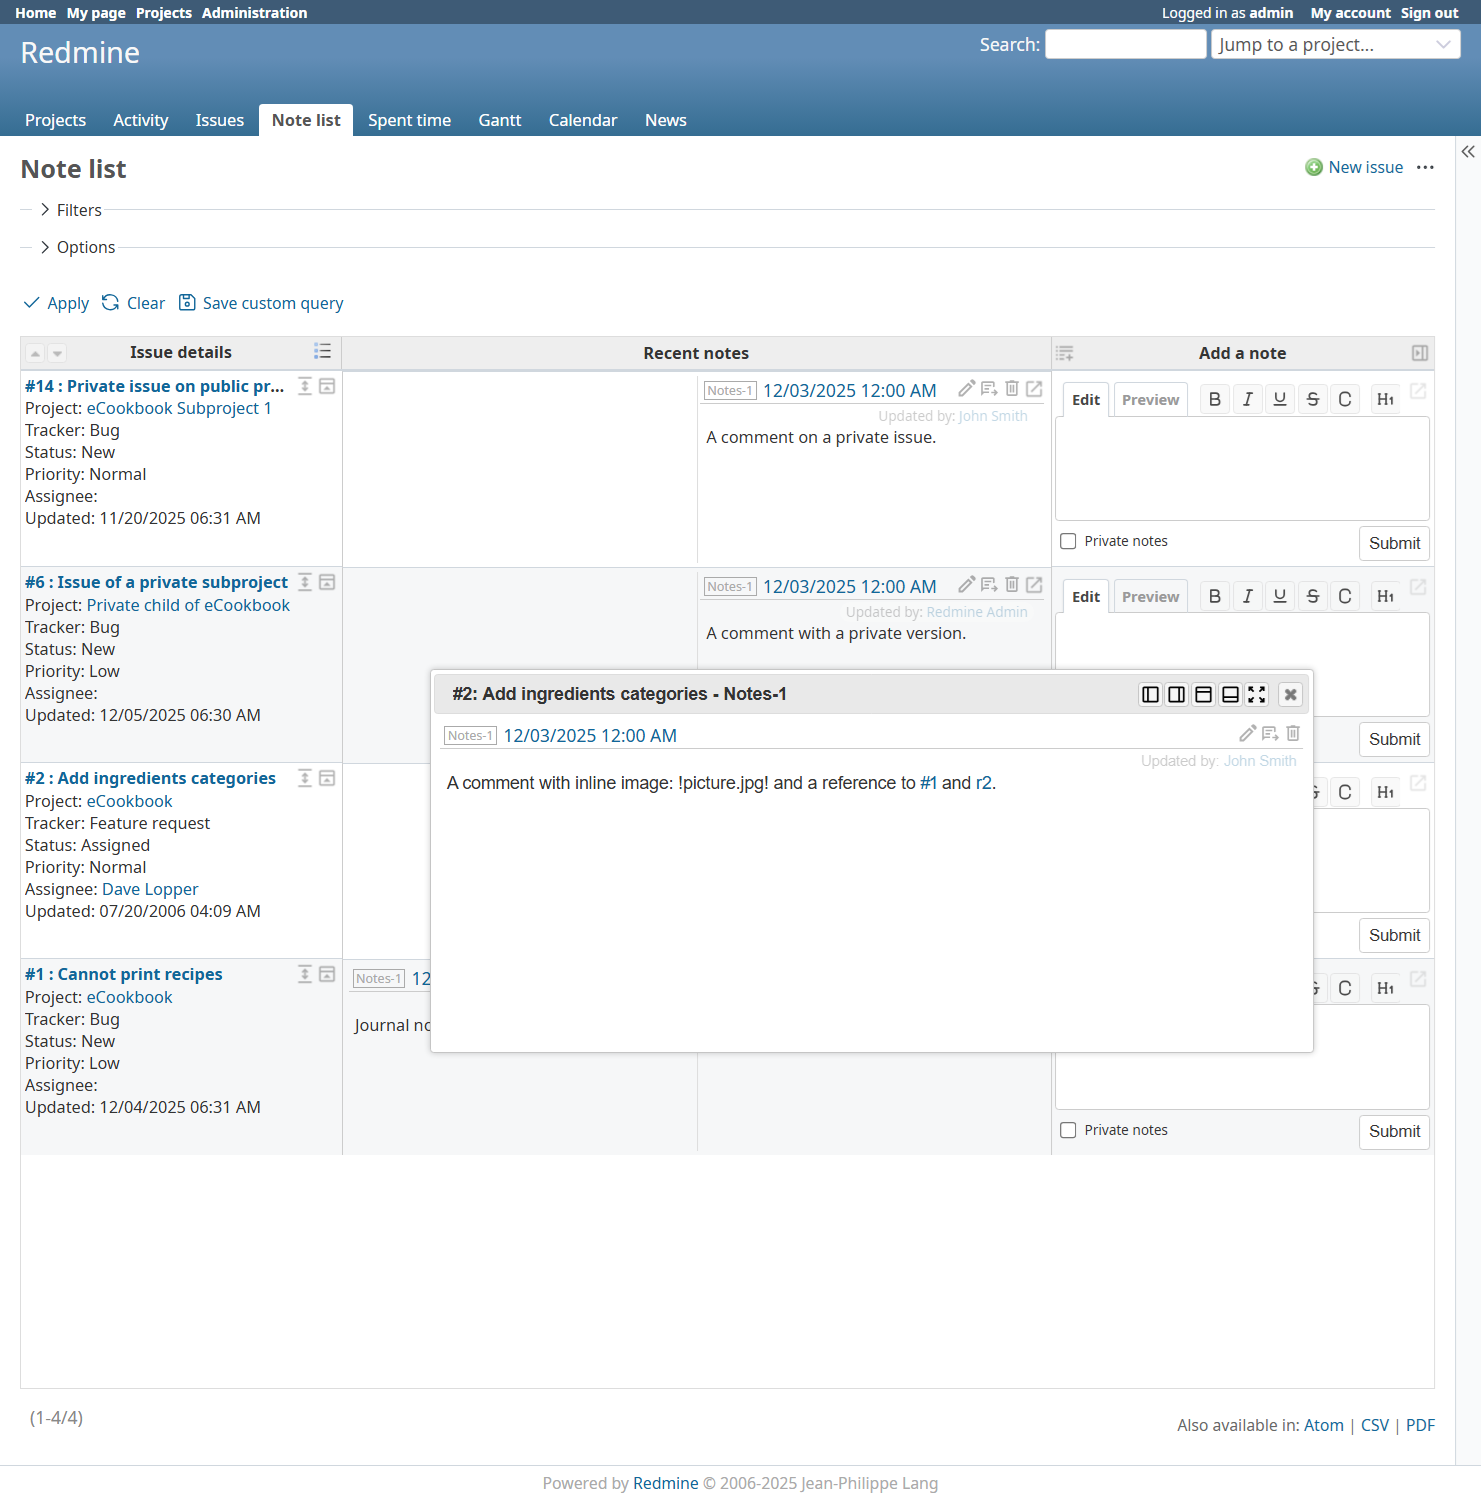Dock the note popup to the left side
This screenshot has width=1481, height=1500.
coord(1150,694)
